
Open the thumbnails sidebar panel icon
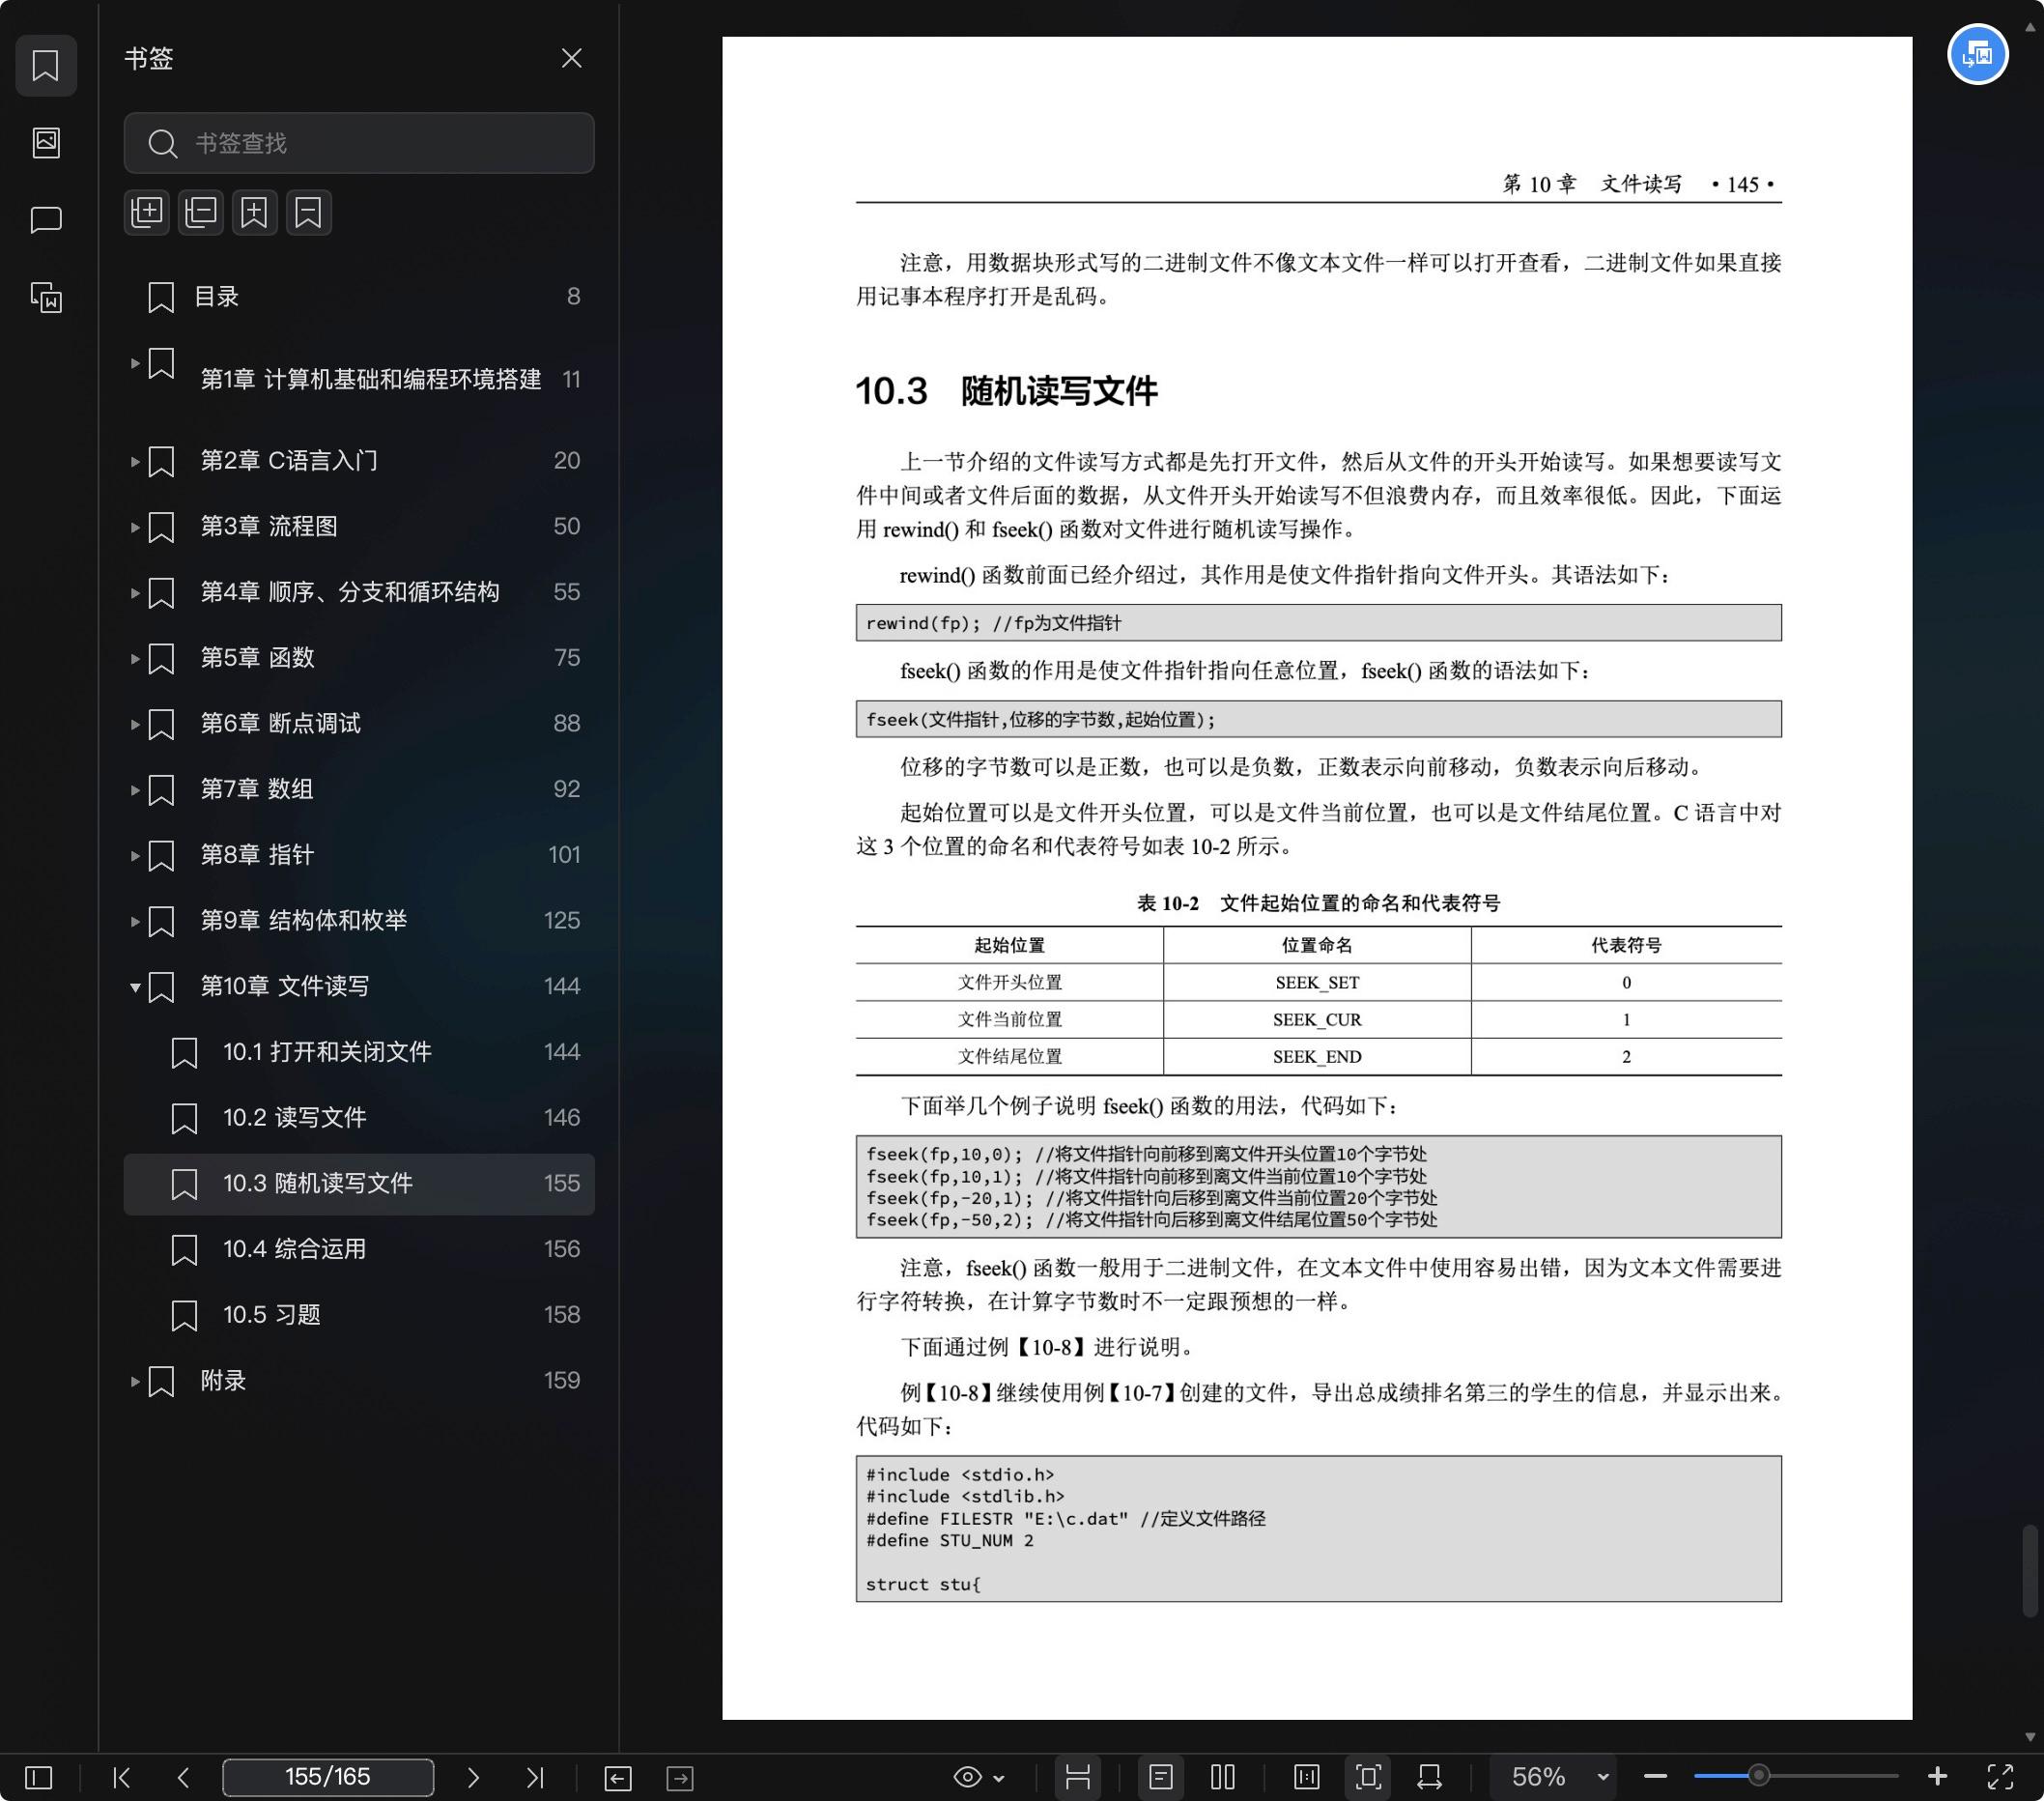46,143
